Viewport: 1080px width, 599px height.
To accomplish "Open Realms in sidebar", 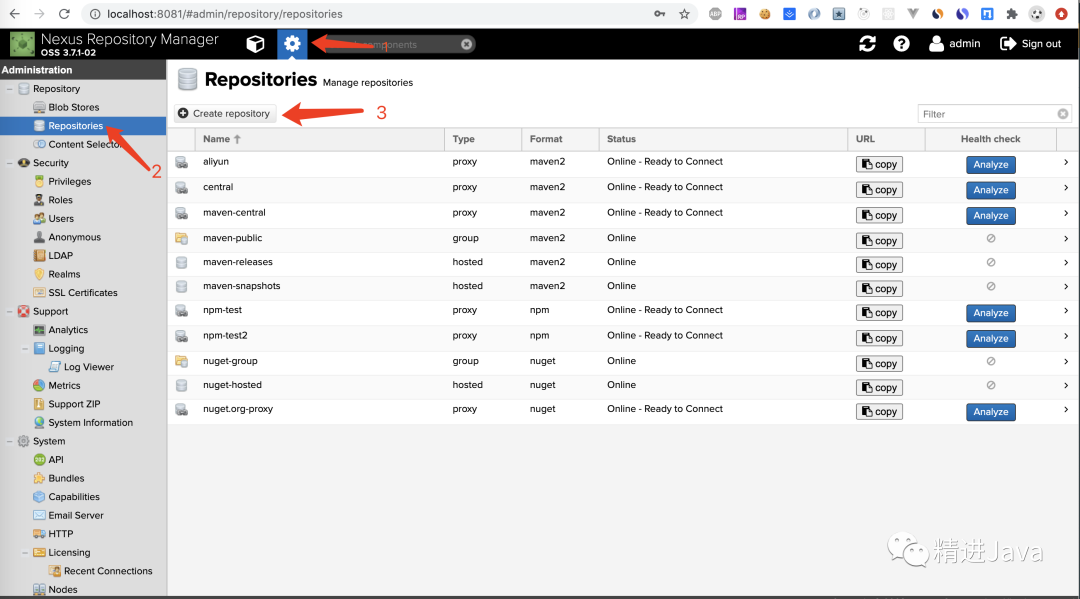I will [63, 274].
